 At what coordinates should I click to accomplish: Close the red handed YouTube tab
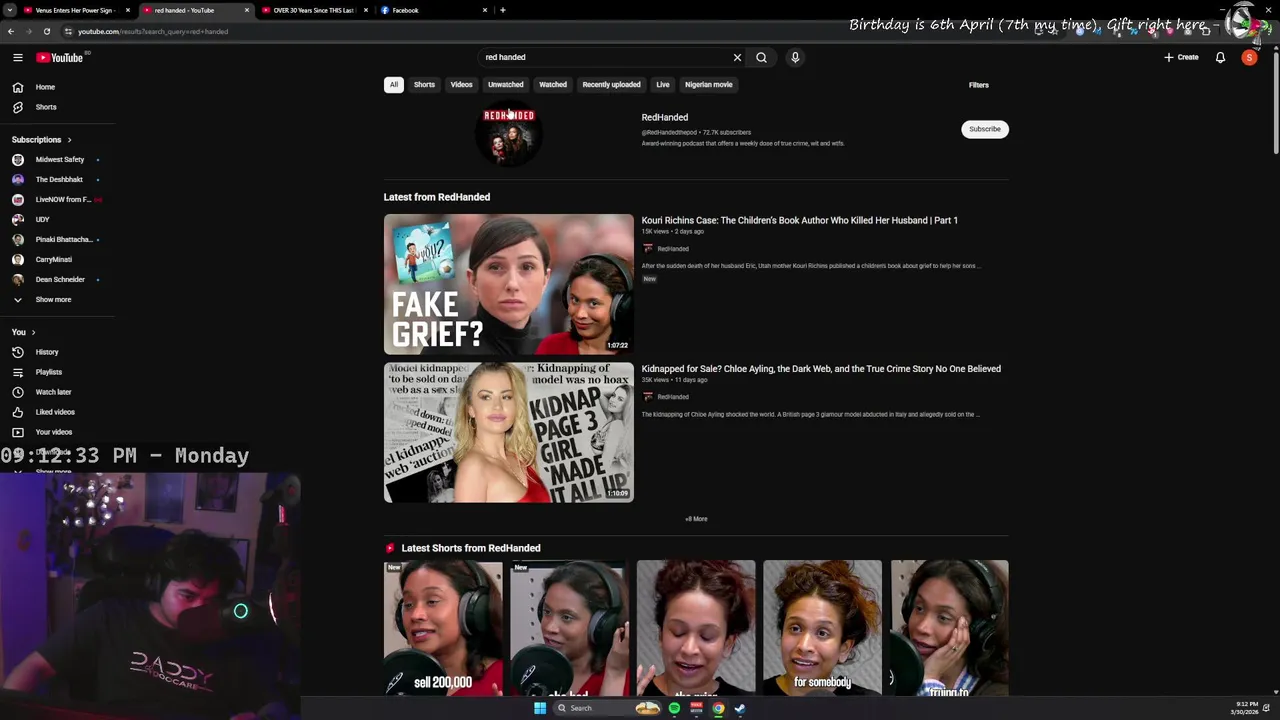pos(247,10)
